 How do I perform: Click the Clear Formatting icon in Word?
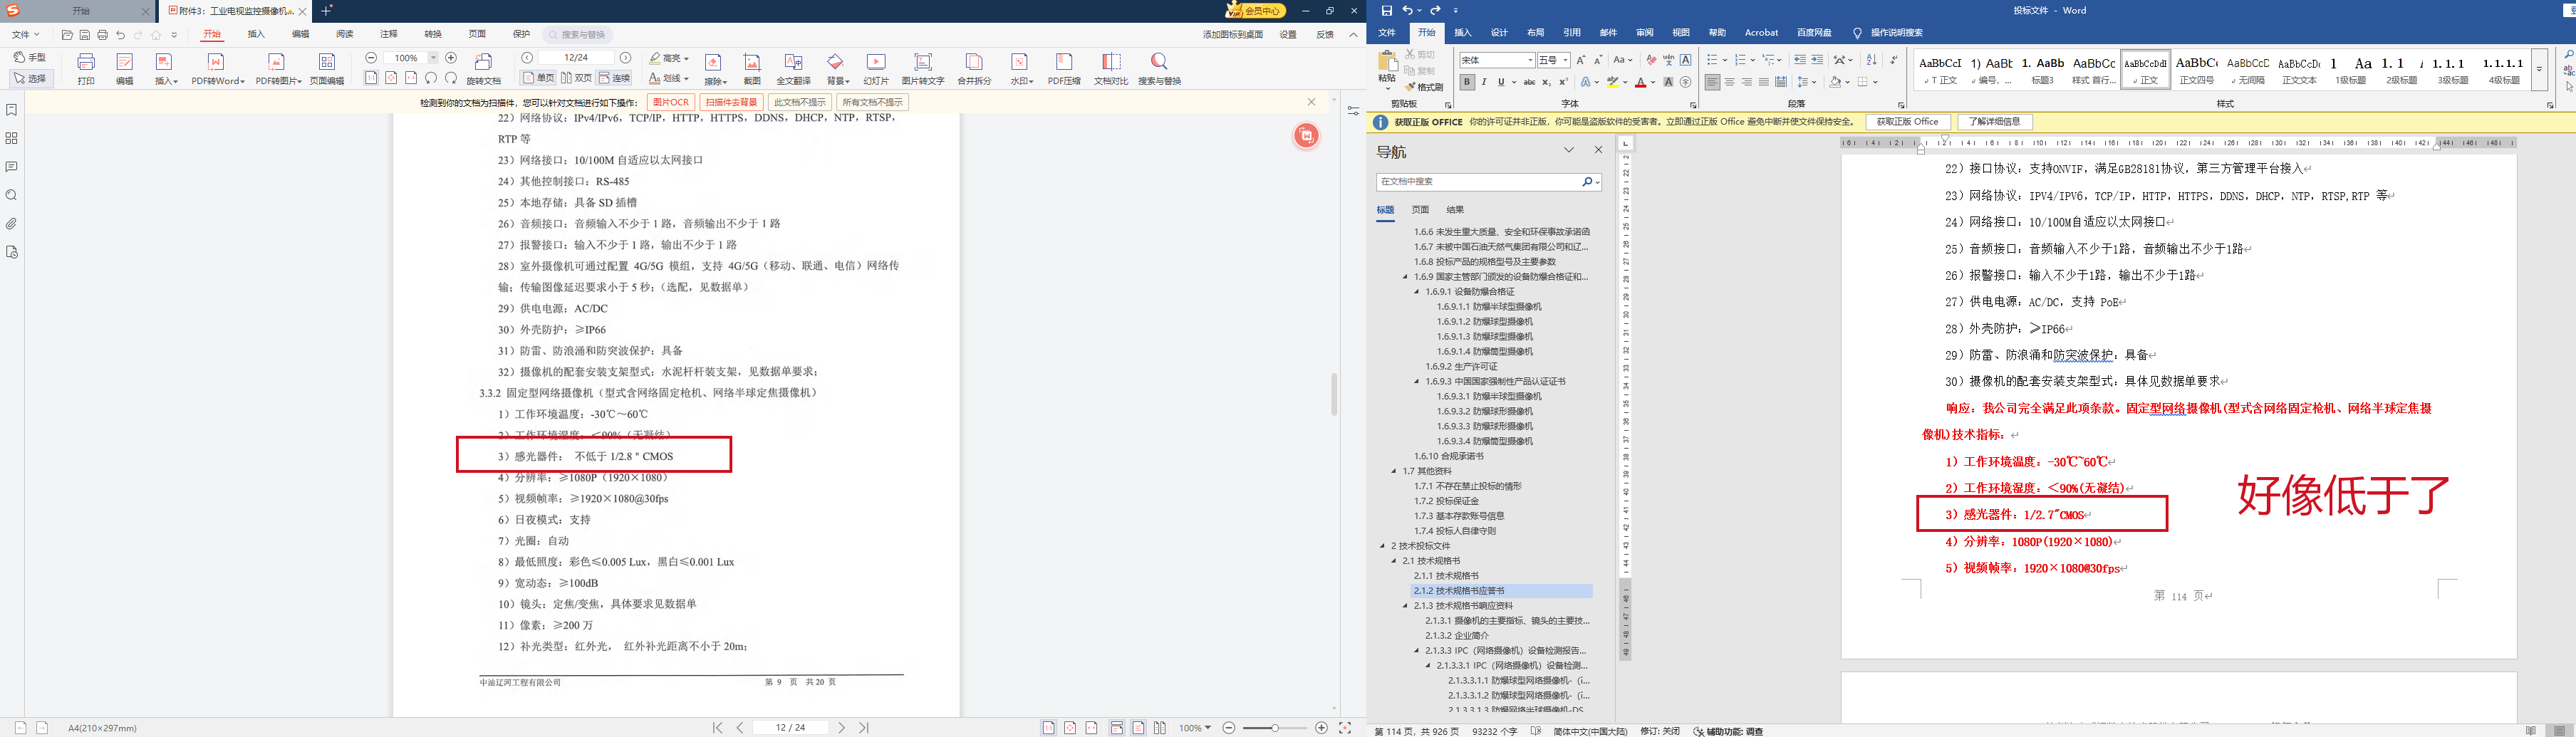click(1651, 60)
